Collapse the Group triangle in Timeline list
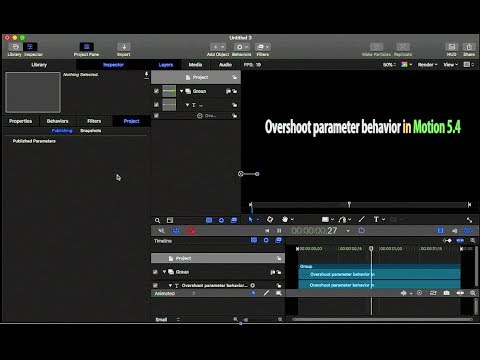This screenshot has height=360, width=480. pyautogui.click(x=164, y=272)
